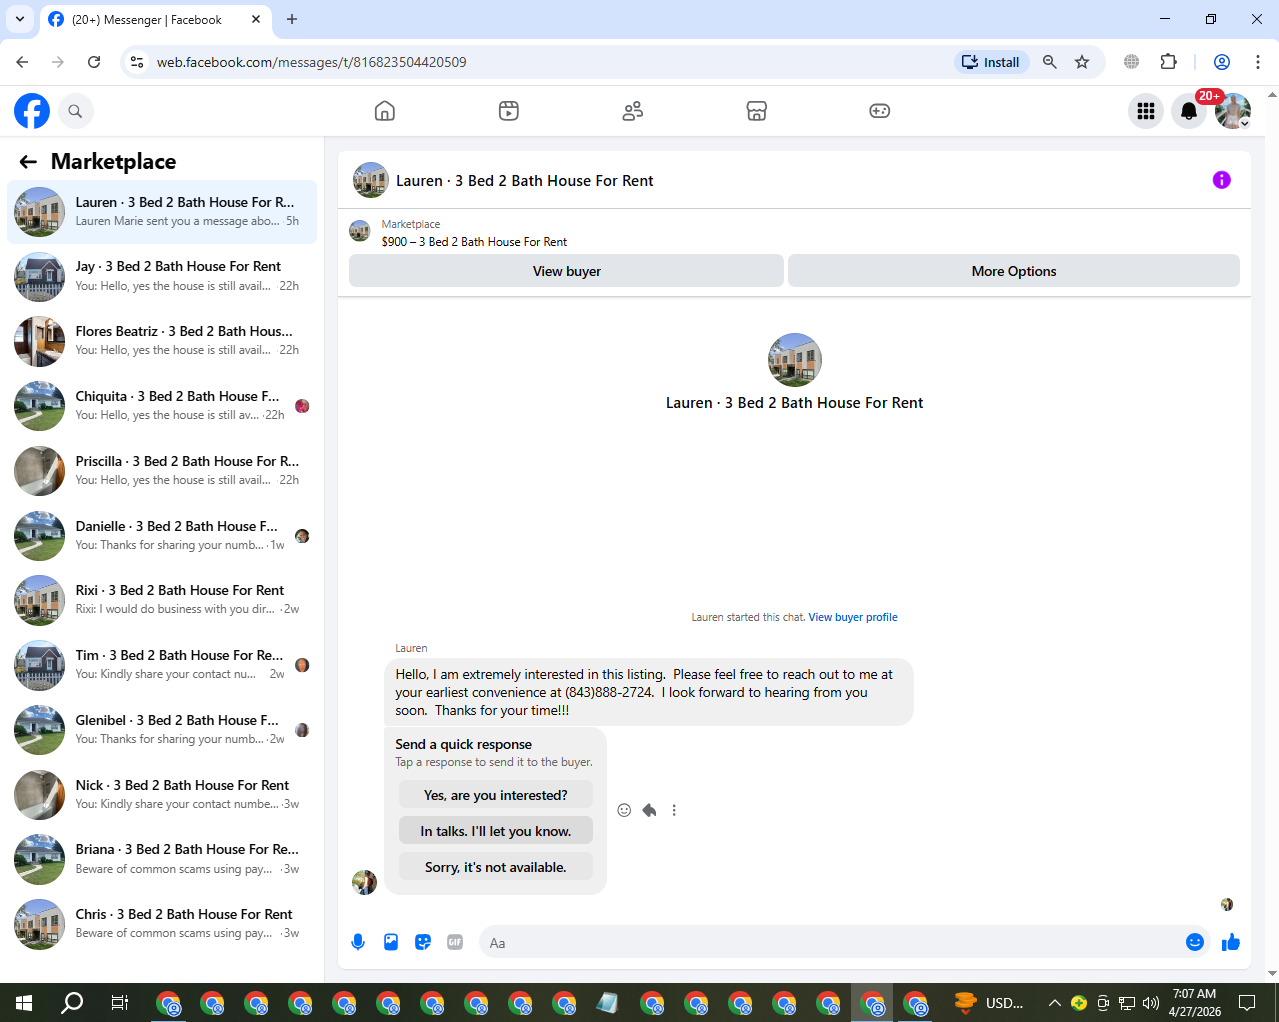Click the '$900 – 3 Bed 2 Bath House For Rent' listing text
1279x1022 pixels.
(474, 242)
